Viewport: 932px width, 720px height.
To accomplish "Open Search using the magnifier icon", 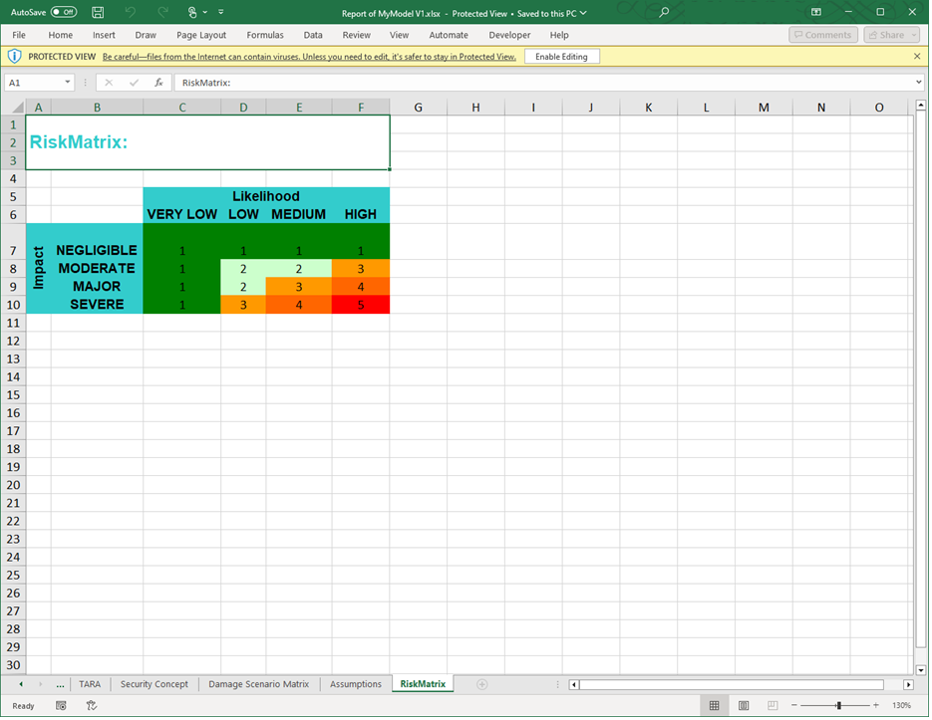I will click(x=665, y=12).
